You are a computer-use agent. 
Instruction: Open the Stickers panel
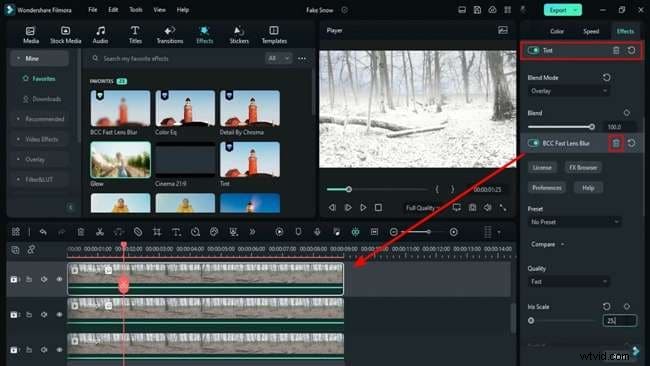(239, 35)
